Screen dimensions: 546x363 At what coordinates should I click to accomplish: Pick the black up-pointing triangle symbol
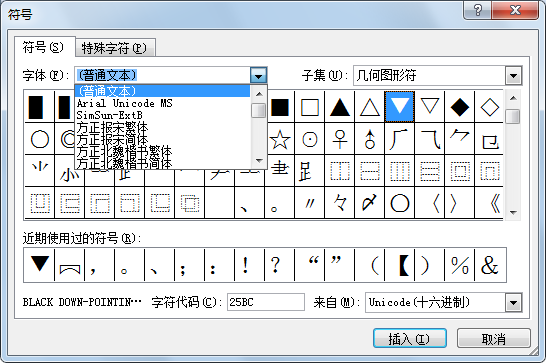tap(340, 107)
